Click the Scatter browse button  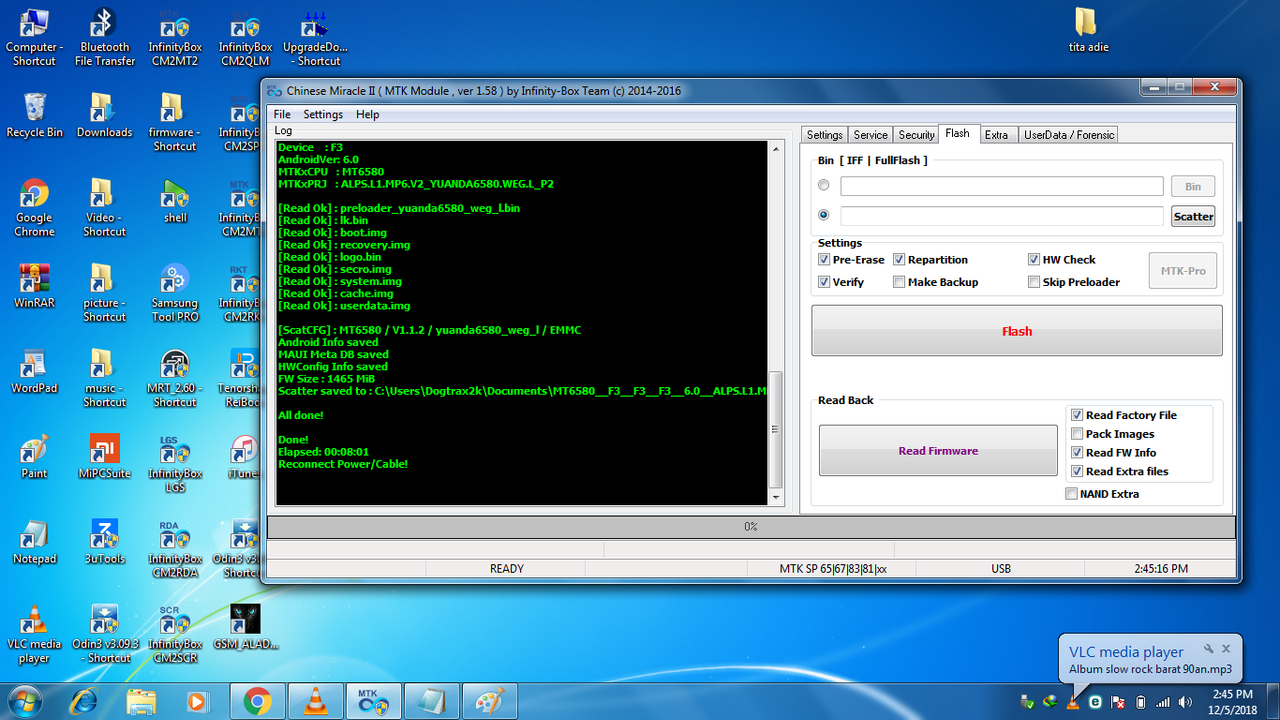[x=1193, y=216]
